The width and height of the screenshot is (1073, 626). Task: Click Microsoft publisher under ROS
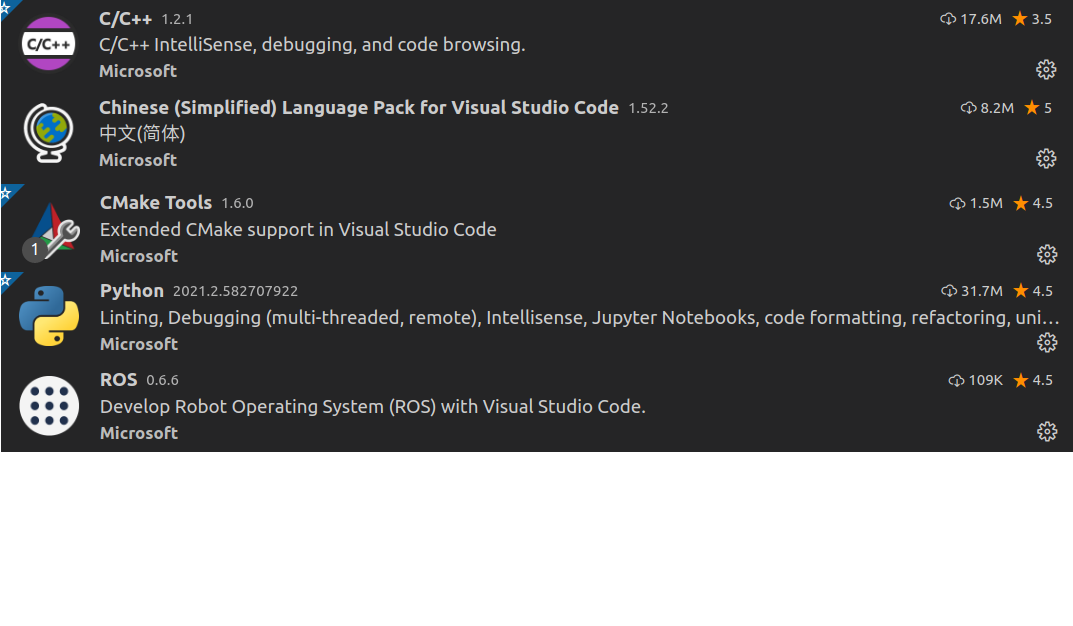[x=139, y=433]
